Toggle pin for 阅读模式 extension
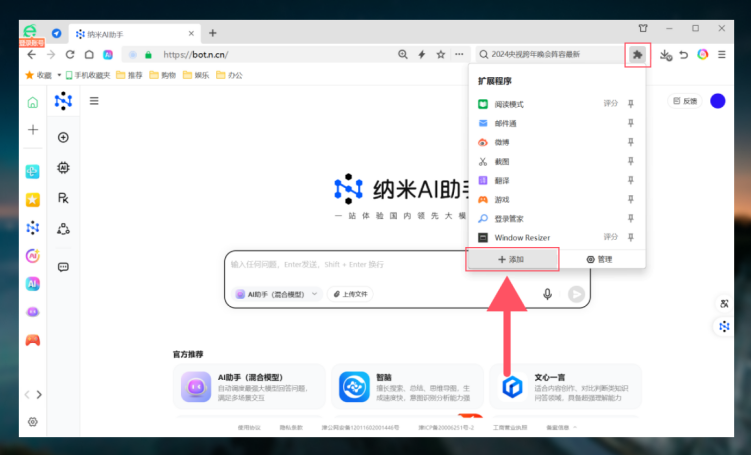This screenshot has height=455, width=751. [x=631, y=103]
